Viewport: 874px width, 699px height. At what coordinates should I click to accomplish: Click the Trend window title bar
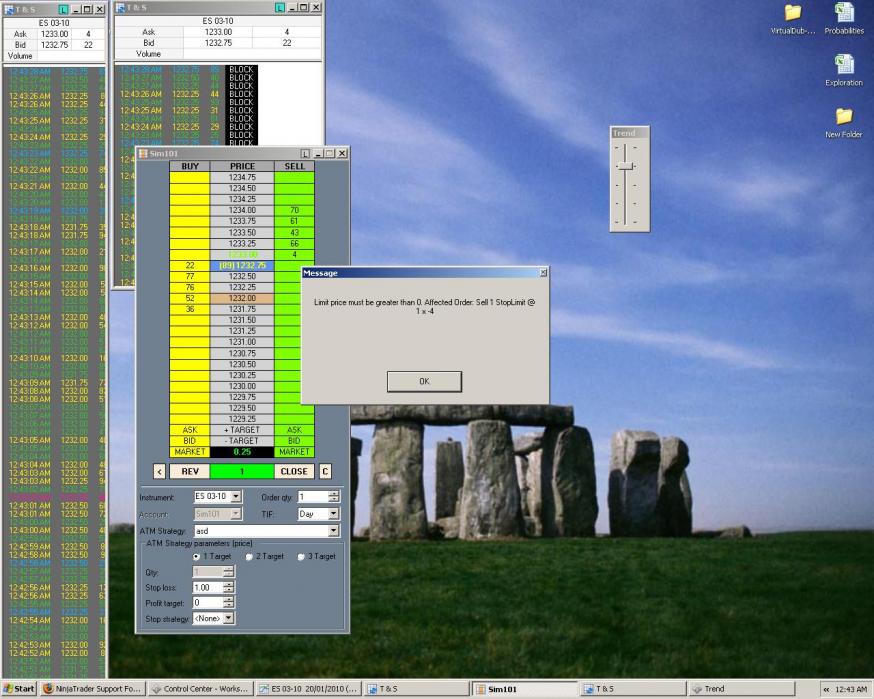coord(629,133)
